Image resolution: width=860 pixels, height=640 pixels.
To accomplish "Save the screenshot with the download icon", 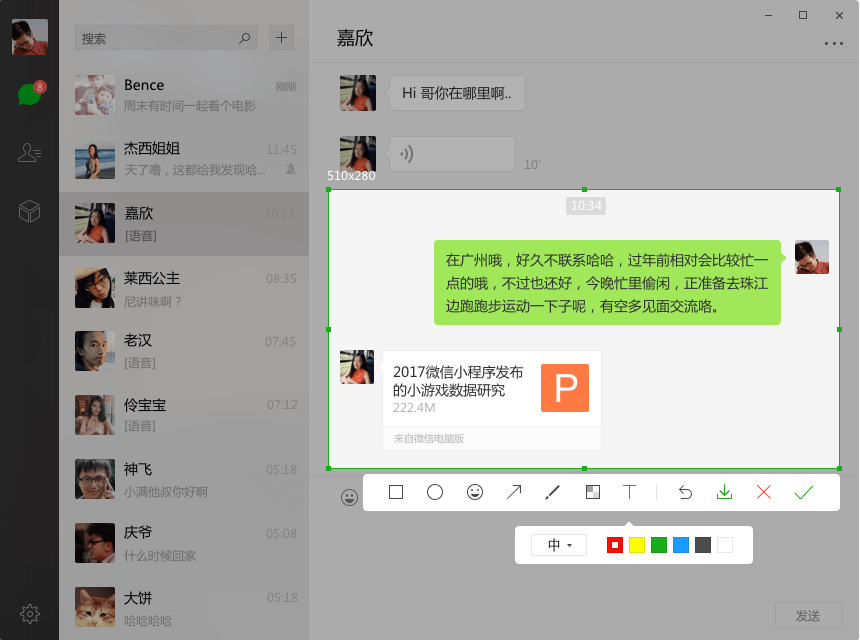I will 725,492.
